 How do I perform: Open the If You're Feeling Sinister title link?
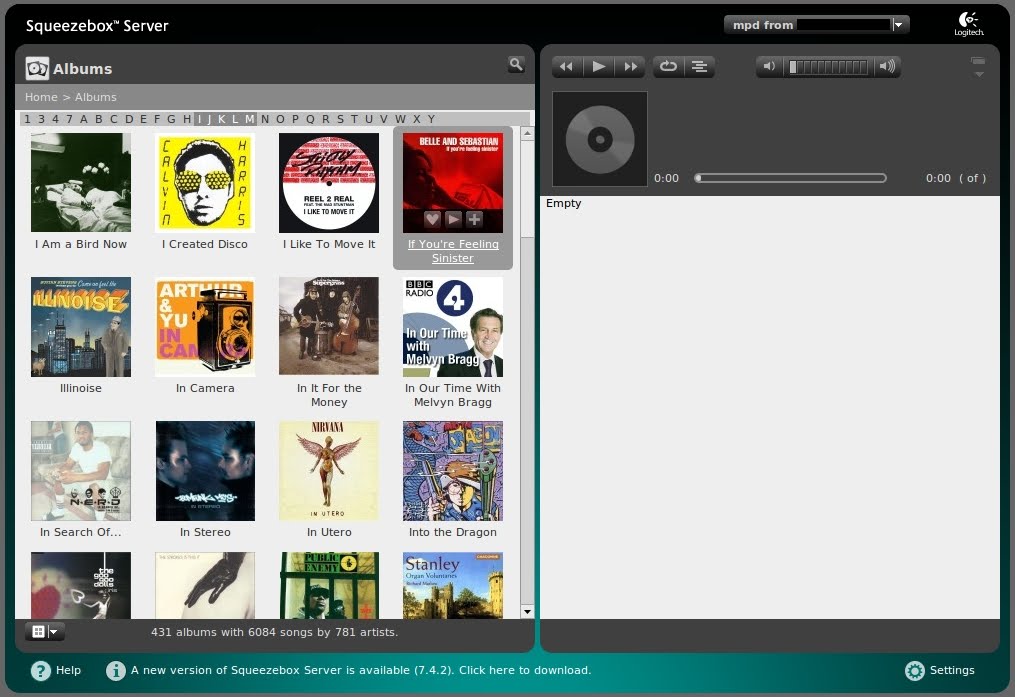(453, 251)
